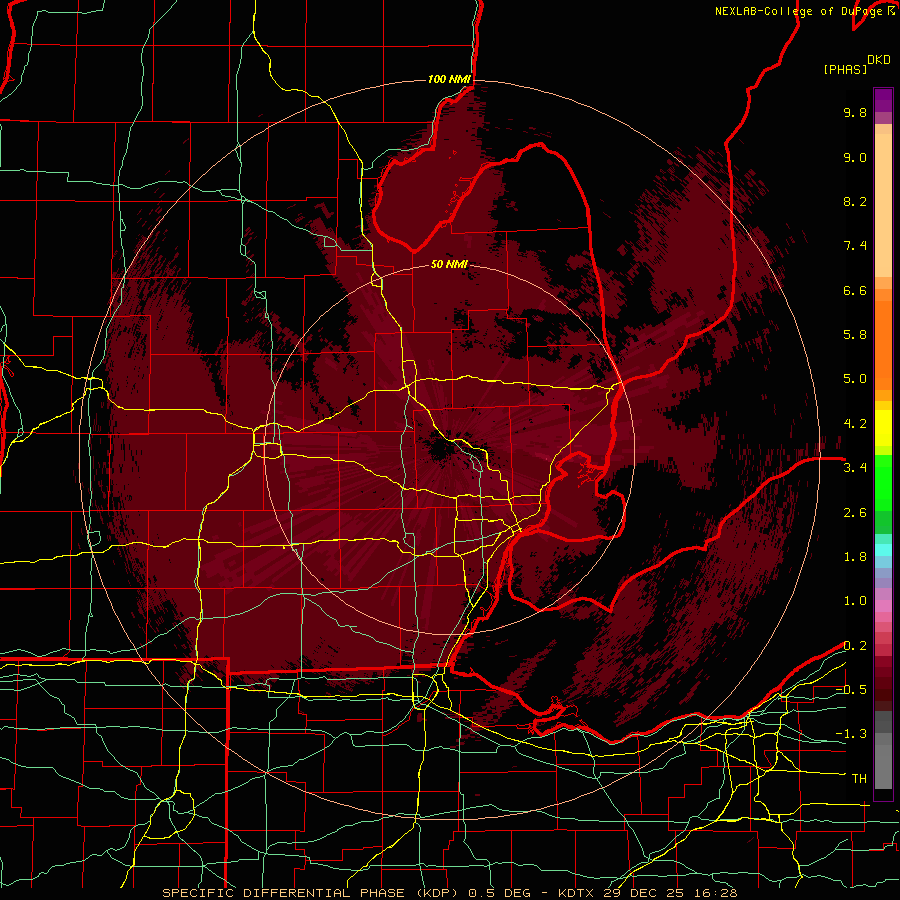Image resolution: width=900 pixels, height=900 pixels.
Task: Click the 9.8 value on the color scale
Action: [855, 112]
